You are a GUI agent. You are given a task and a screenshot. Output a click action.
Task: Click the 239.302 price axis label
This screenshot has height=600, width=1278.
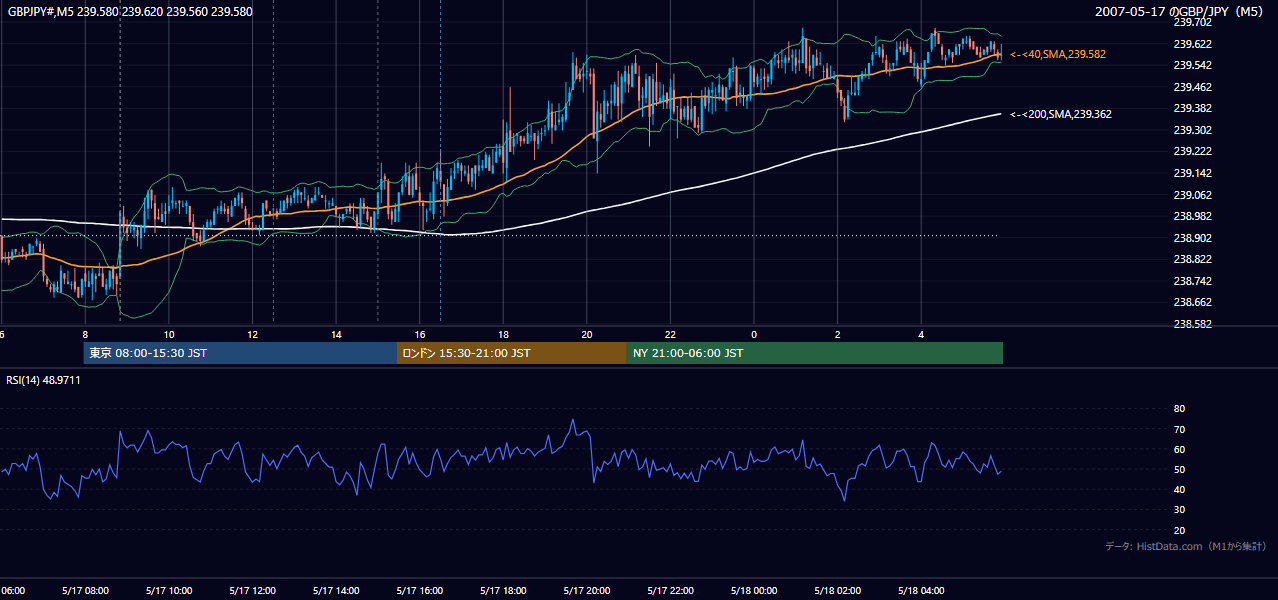click(1192, 130)
